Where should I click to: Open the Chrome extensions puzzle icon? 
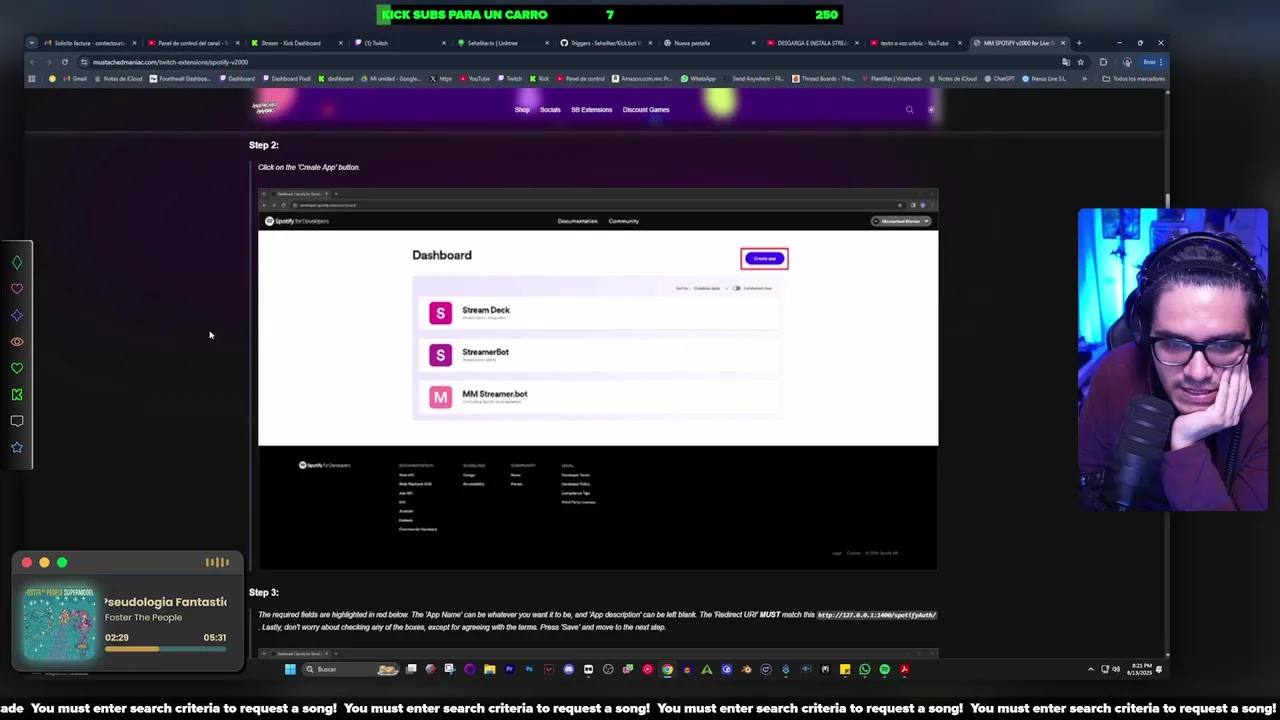point(1103,62)
